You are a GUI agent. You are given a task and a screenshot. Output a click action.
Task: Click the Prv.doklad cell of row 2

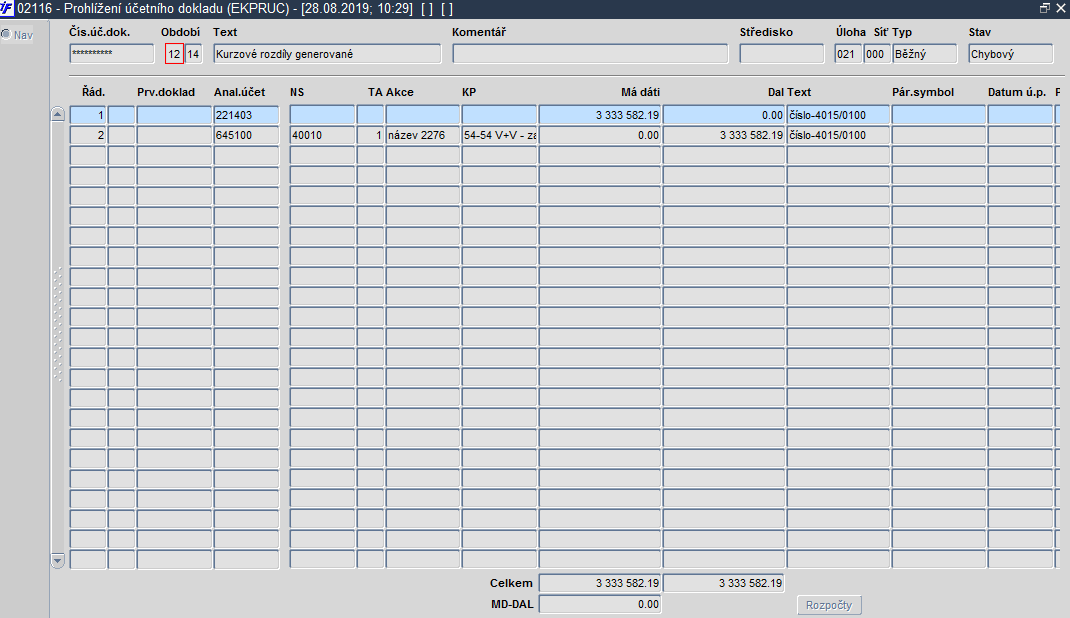click(174, 135)
